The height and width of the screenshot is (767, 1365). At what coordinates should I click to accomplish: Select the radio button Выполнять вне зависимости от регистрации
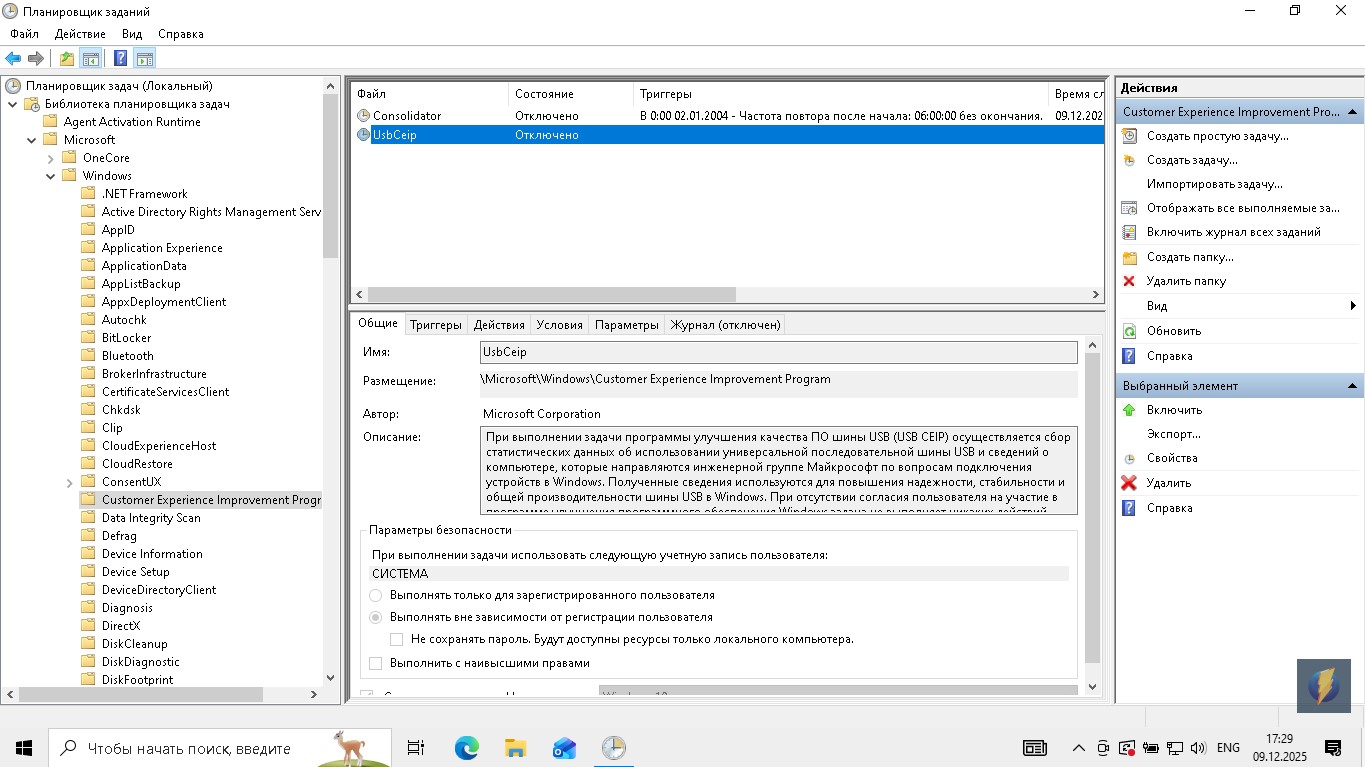pyautogui.click(x=376, y=618)
